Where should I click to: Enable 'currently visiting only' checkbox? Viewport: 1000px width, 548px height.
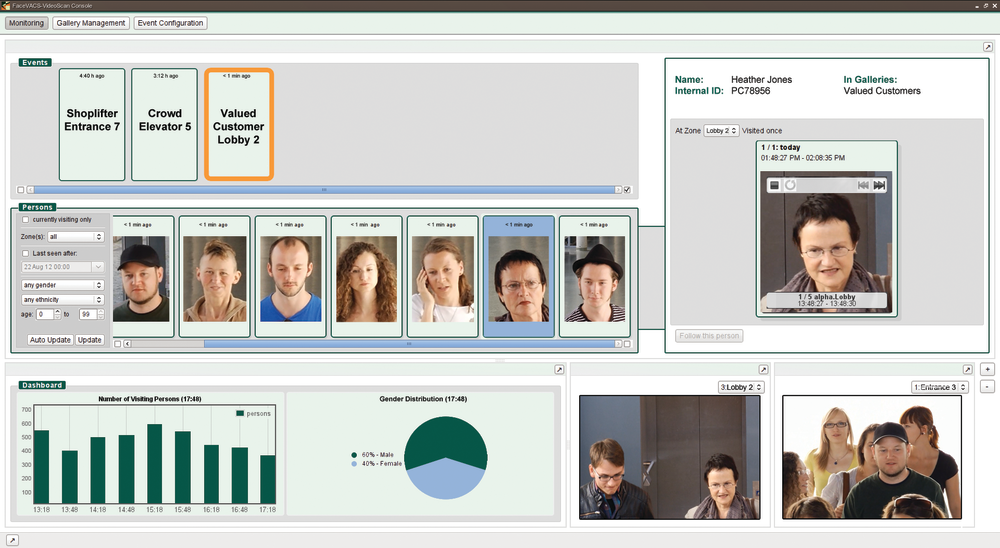[25, 219]
